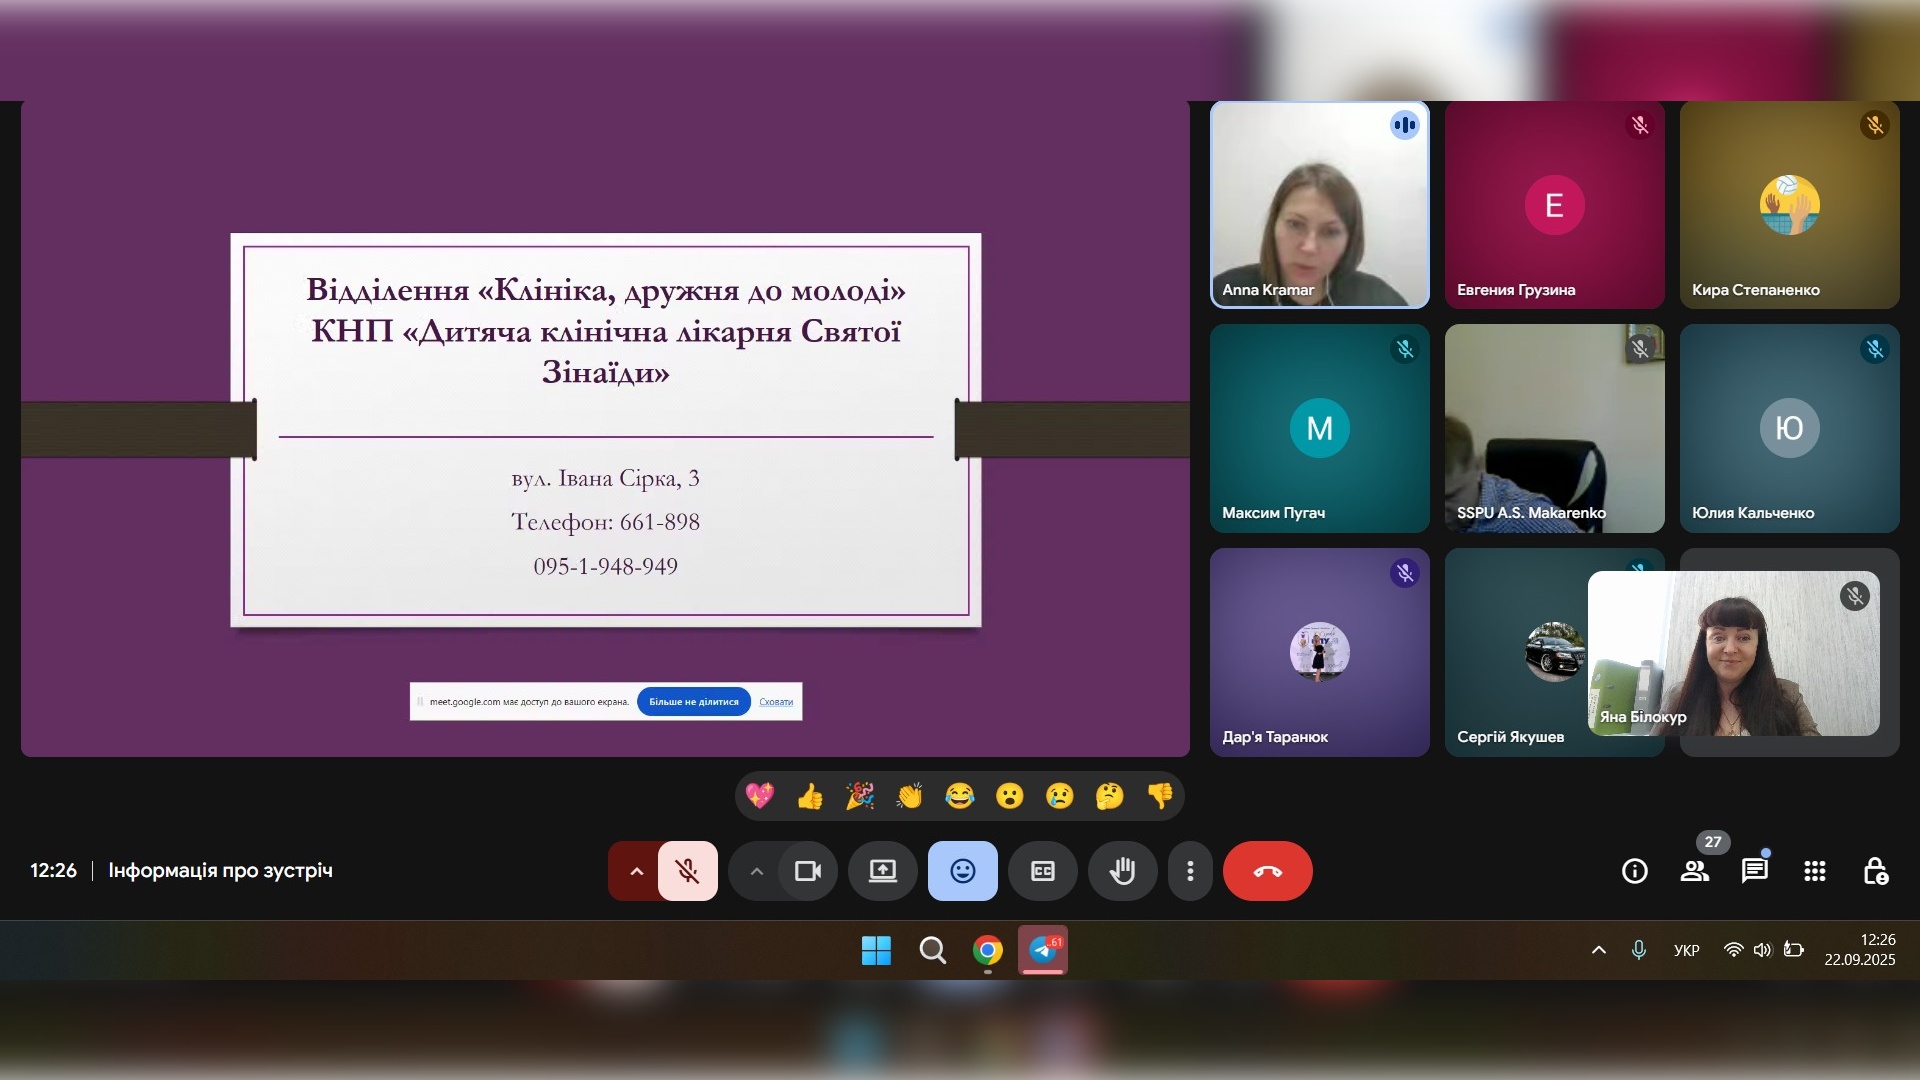Image resolution: width=1920 pixels, height=1080 pixels.
Task: Click the hide sharing banner link
Action: click(x=776, y=702)
